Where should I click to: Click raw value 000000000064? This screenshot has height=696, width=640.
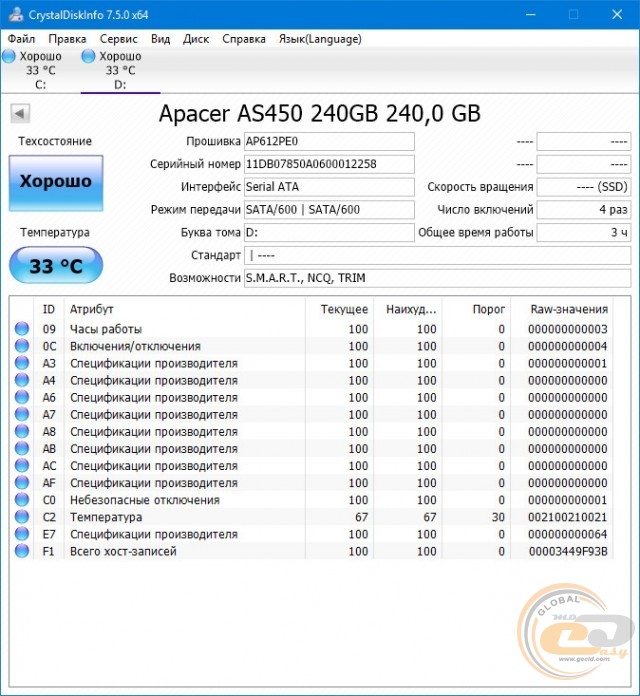(x=568, y=534)
